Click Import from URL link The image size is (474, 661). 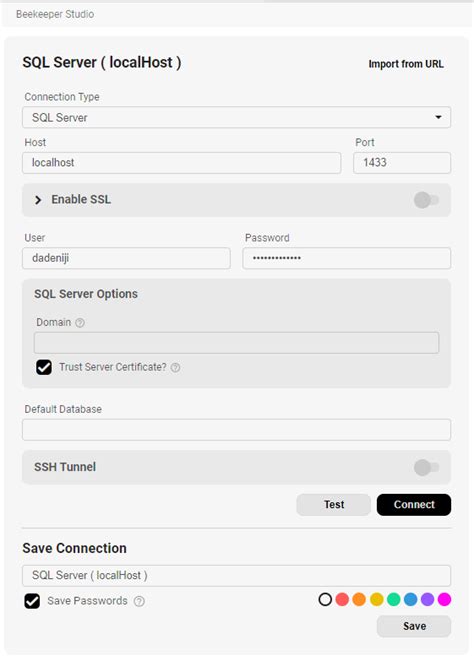click(406, 64)
